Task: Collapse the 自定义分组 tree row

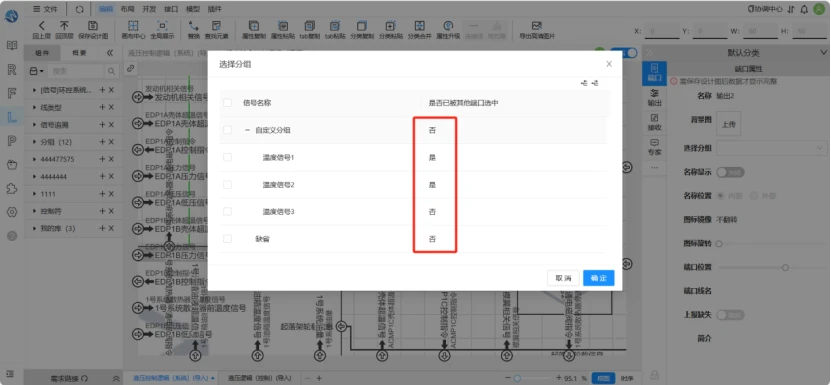Action: 247,130
